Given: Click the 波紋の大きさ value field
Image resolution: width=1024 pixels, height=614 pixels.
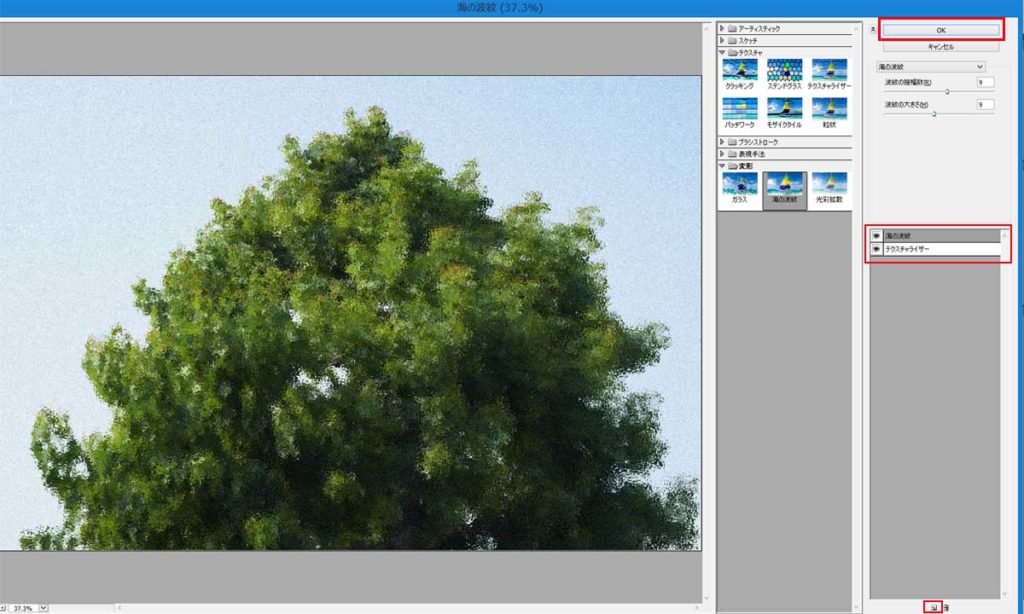Looking at the screenshot, I should (x=986, y=104).
